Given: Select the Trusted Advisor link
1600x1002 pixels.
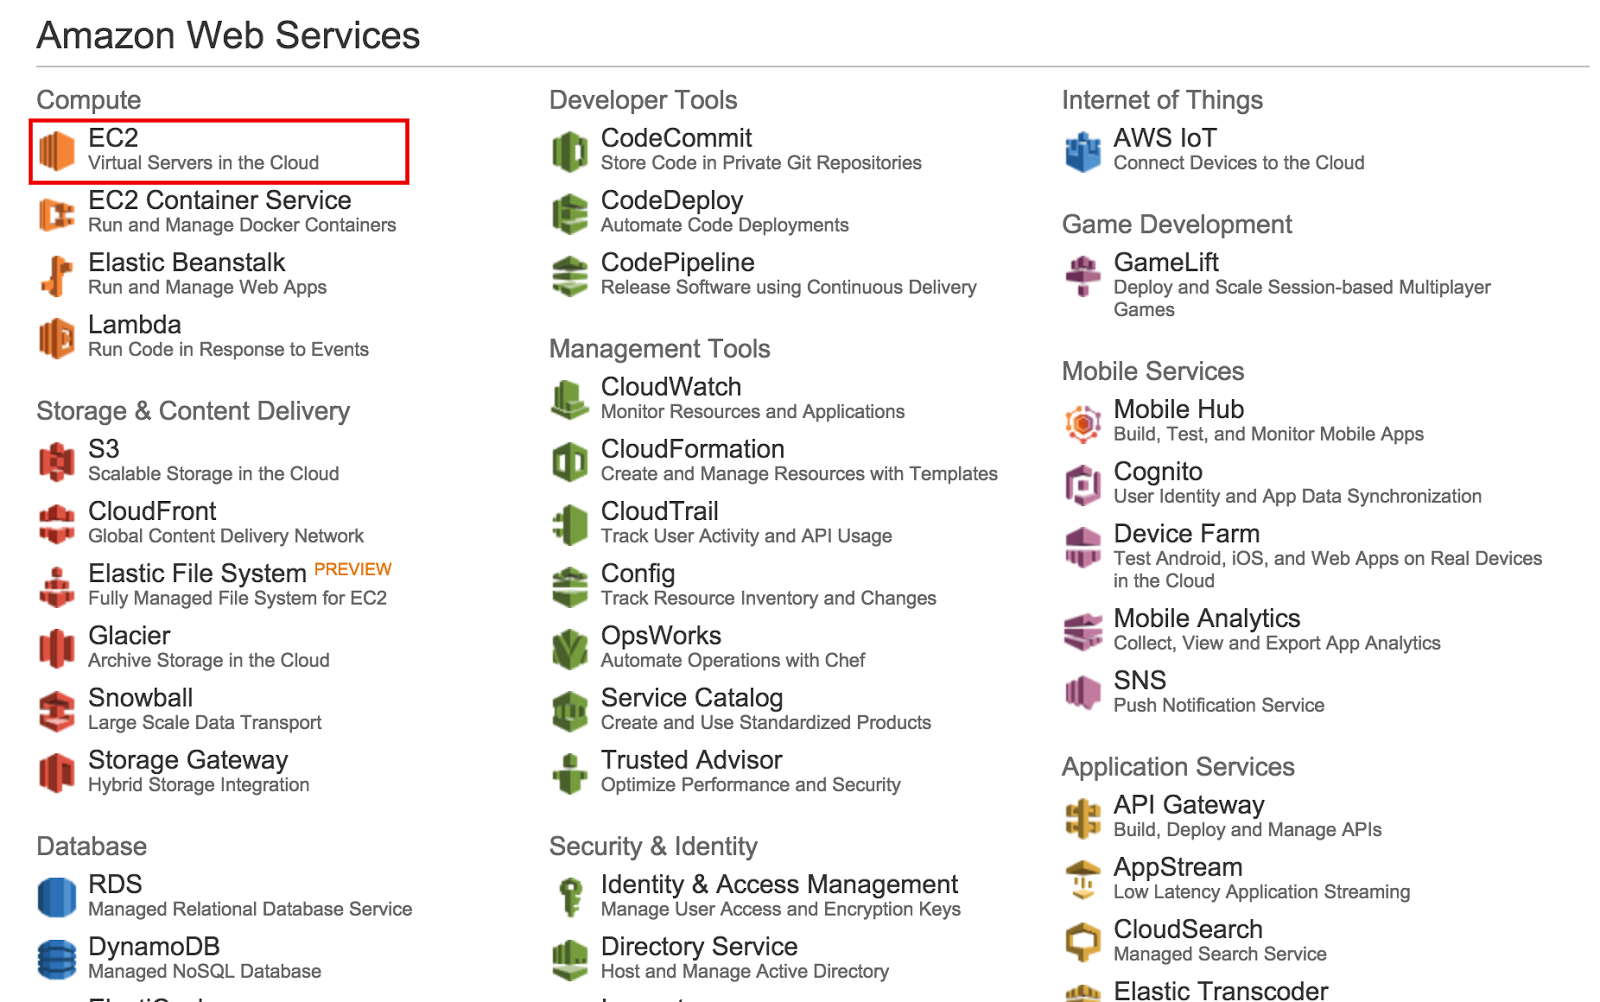Looking at the screenshot, I should click(691, 760).
